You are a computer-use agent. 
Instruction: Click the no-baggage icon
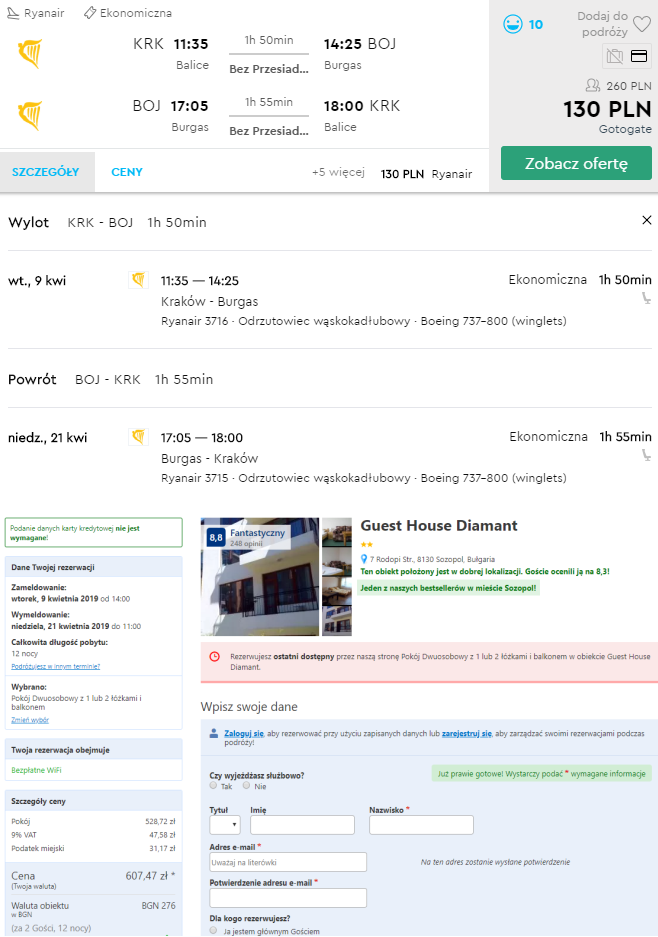(614, 56)
